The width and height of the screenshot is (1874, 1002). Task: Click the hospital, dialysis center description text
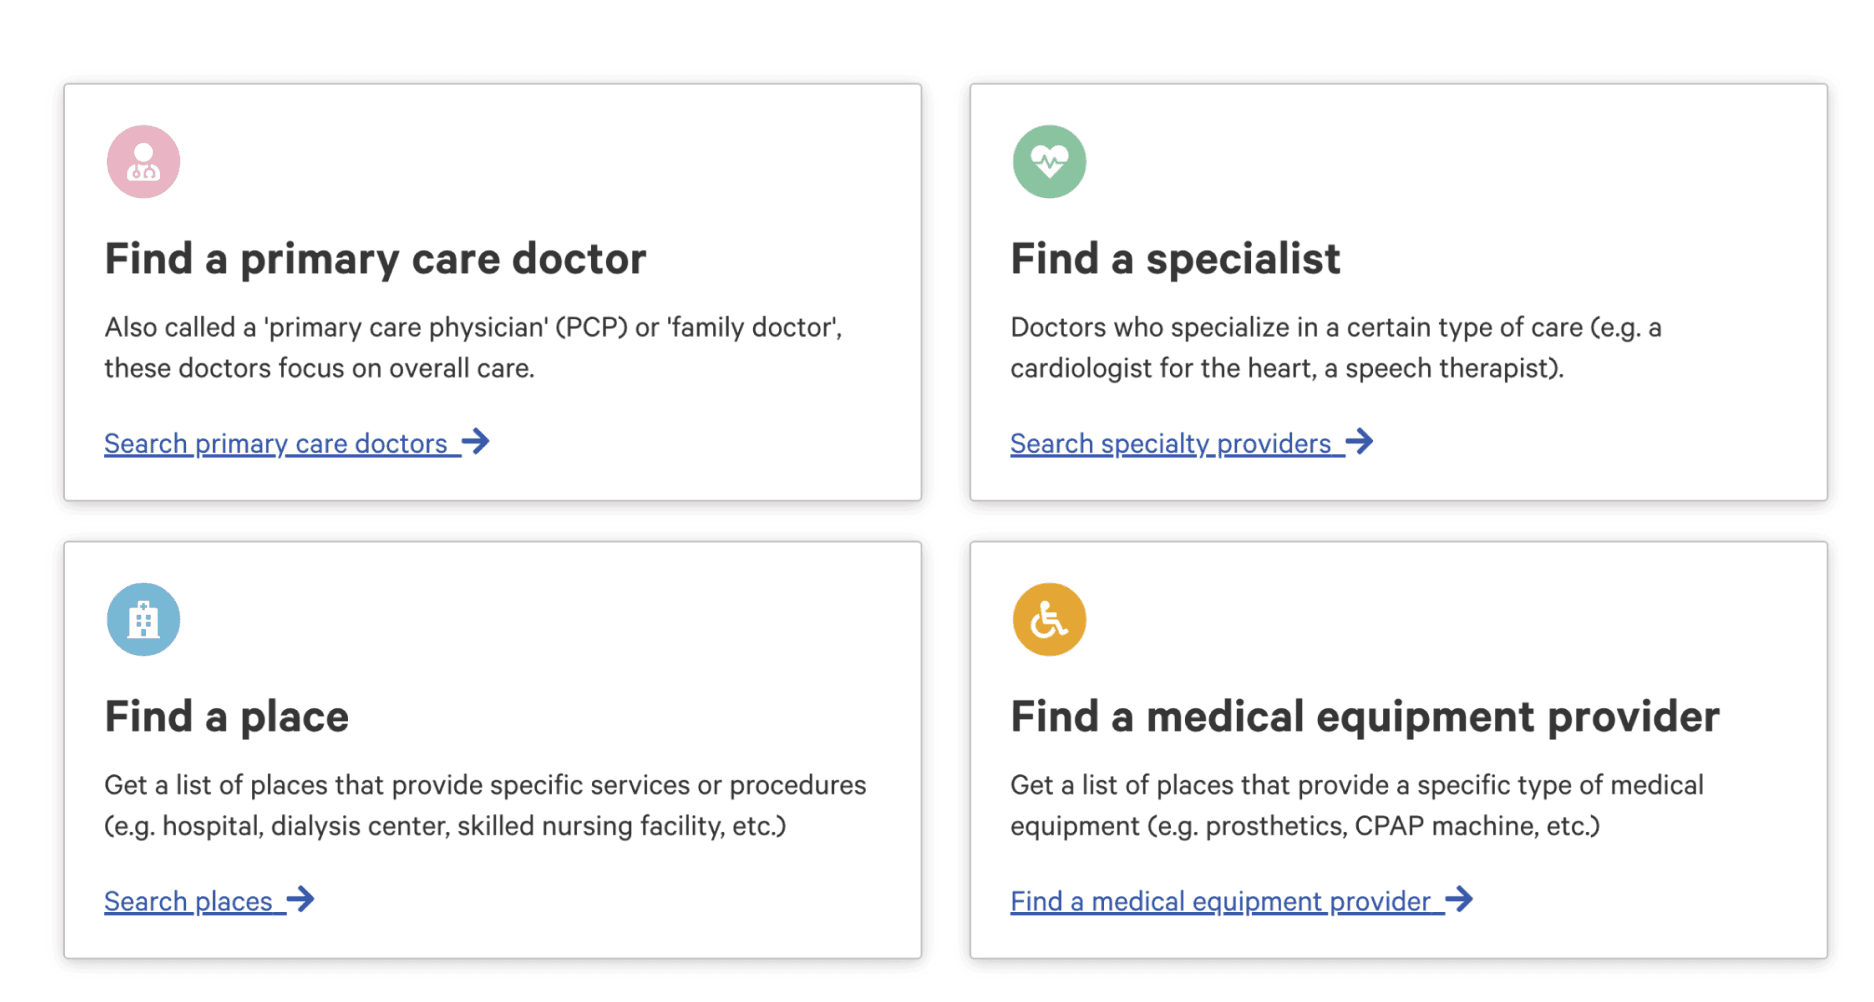tap(485, 806)
